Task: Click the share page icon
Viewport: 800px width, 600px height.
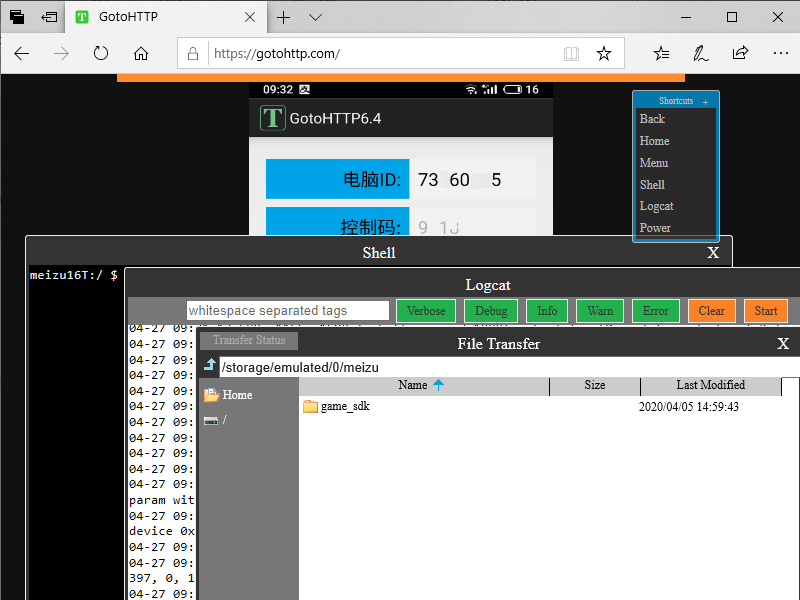Action: 740,54
